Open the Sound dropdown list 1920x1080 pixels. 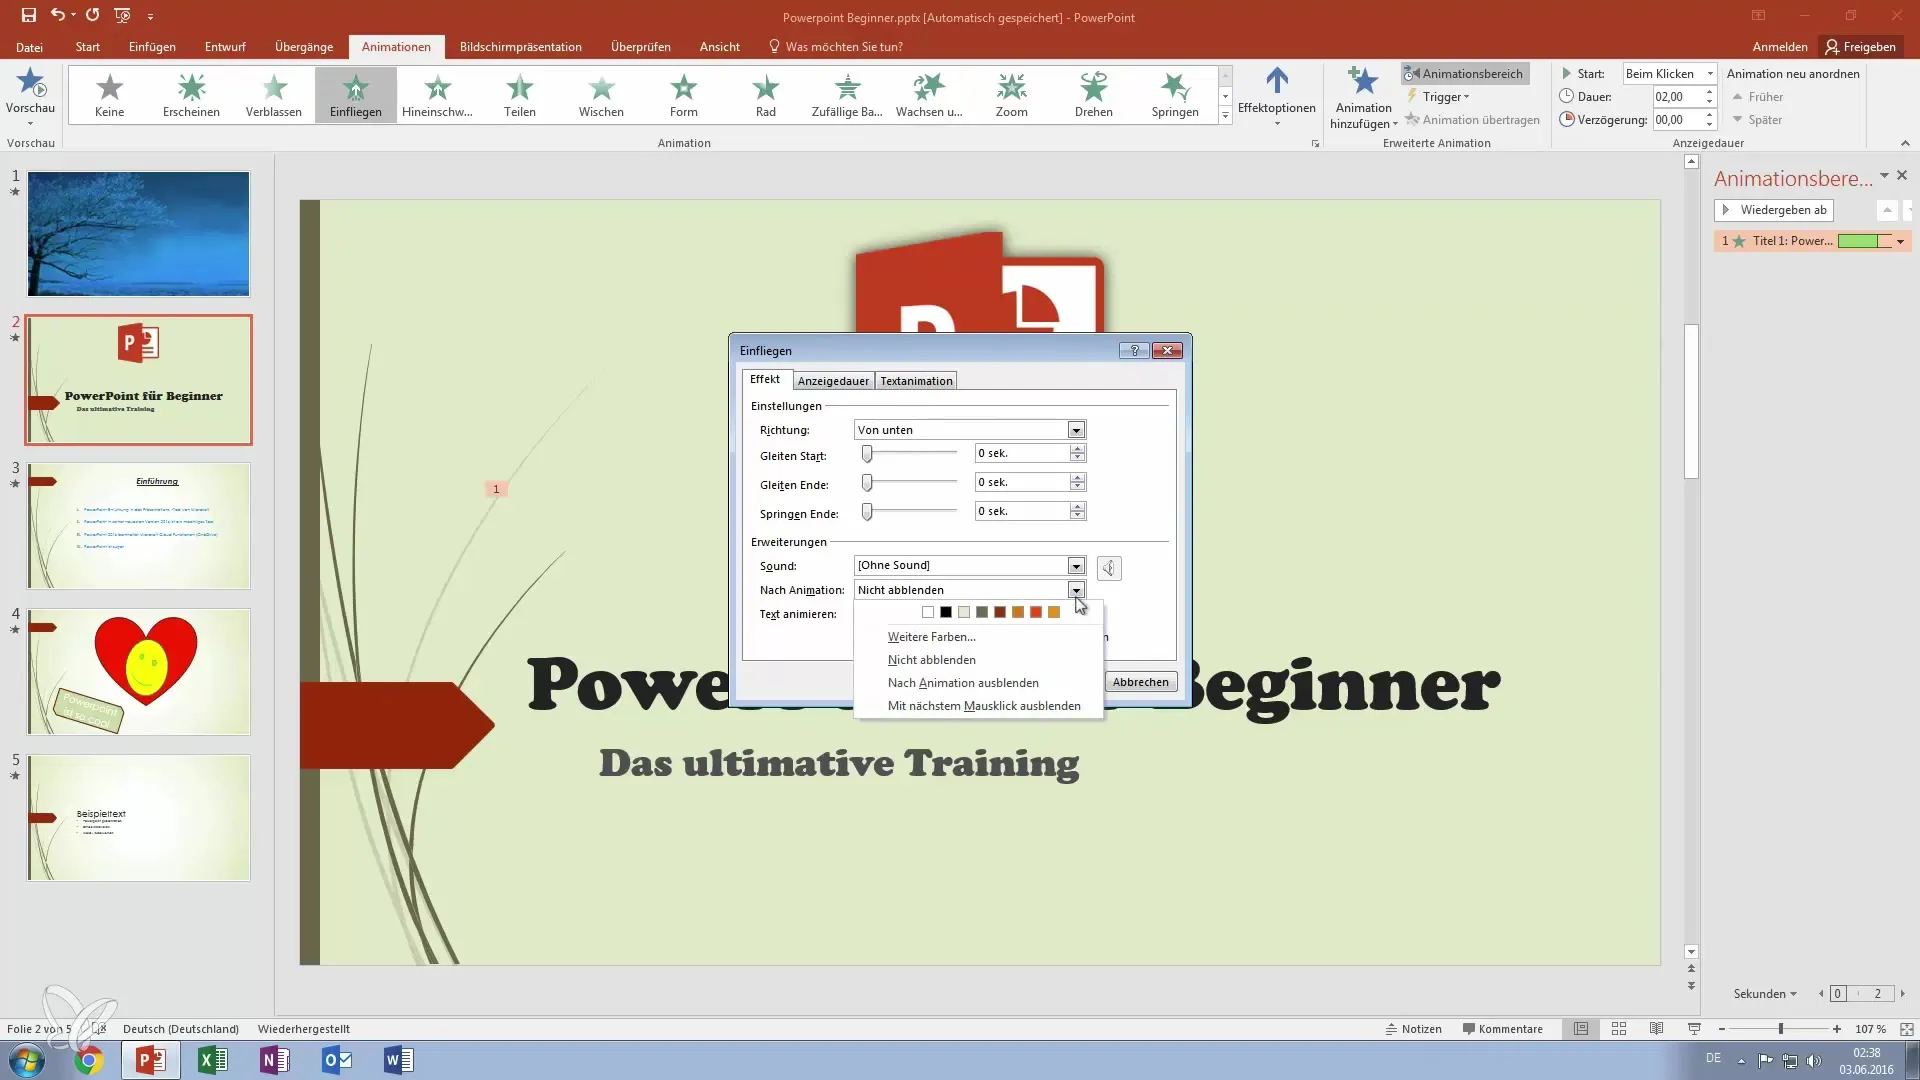1076,566
